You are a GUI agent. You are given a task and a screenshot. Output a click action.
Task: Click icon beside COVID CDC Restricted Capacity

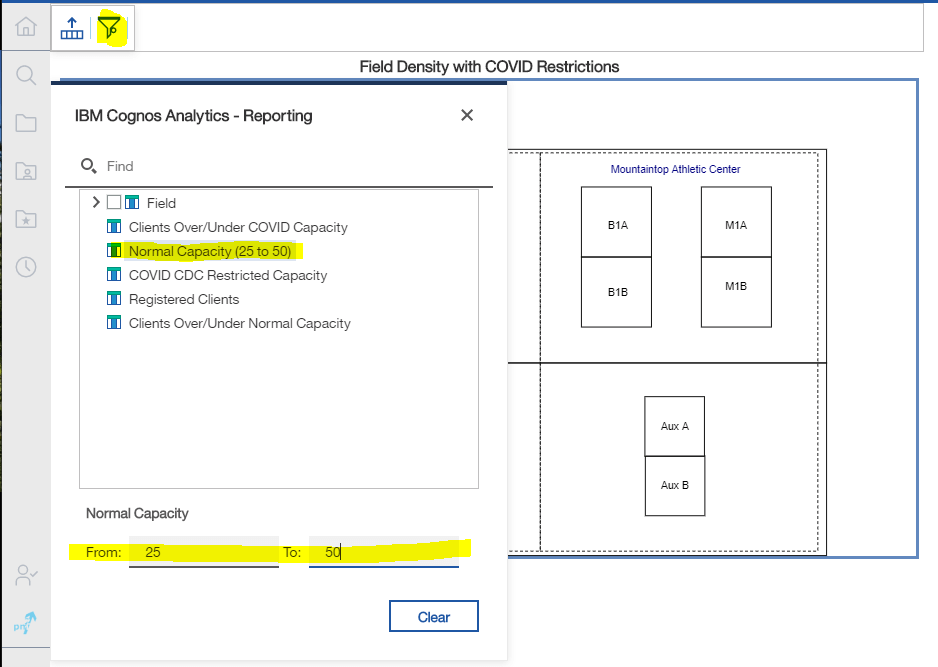(x=114, y=274)
